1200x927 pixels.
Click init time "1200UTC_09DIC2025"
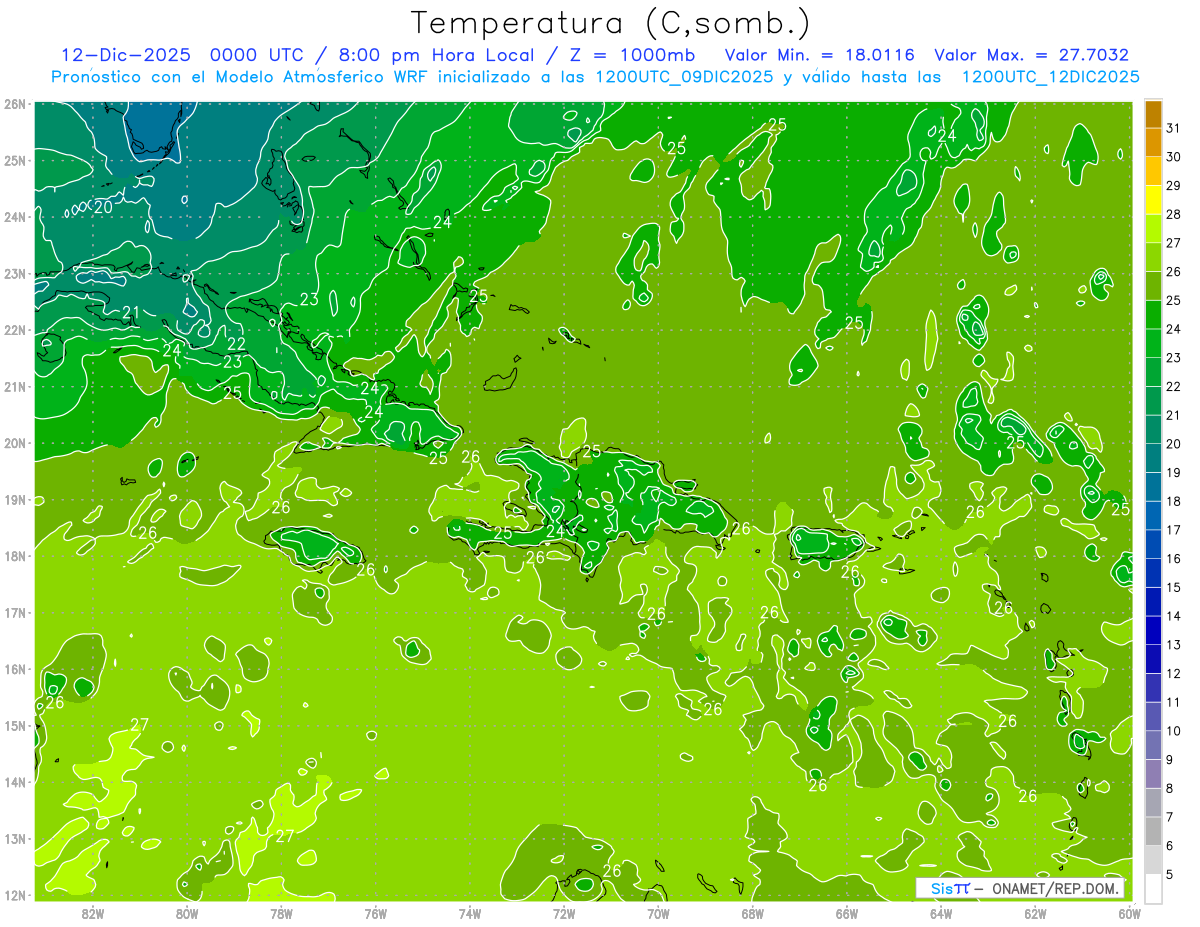coord(684,77)
